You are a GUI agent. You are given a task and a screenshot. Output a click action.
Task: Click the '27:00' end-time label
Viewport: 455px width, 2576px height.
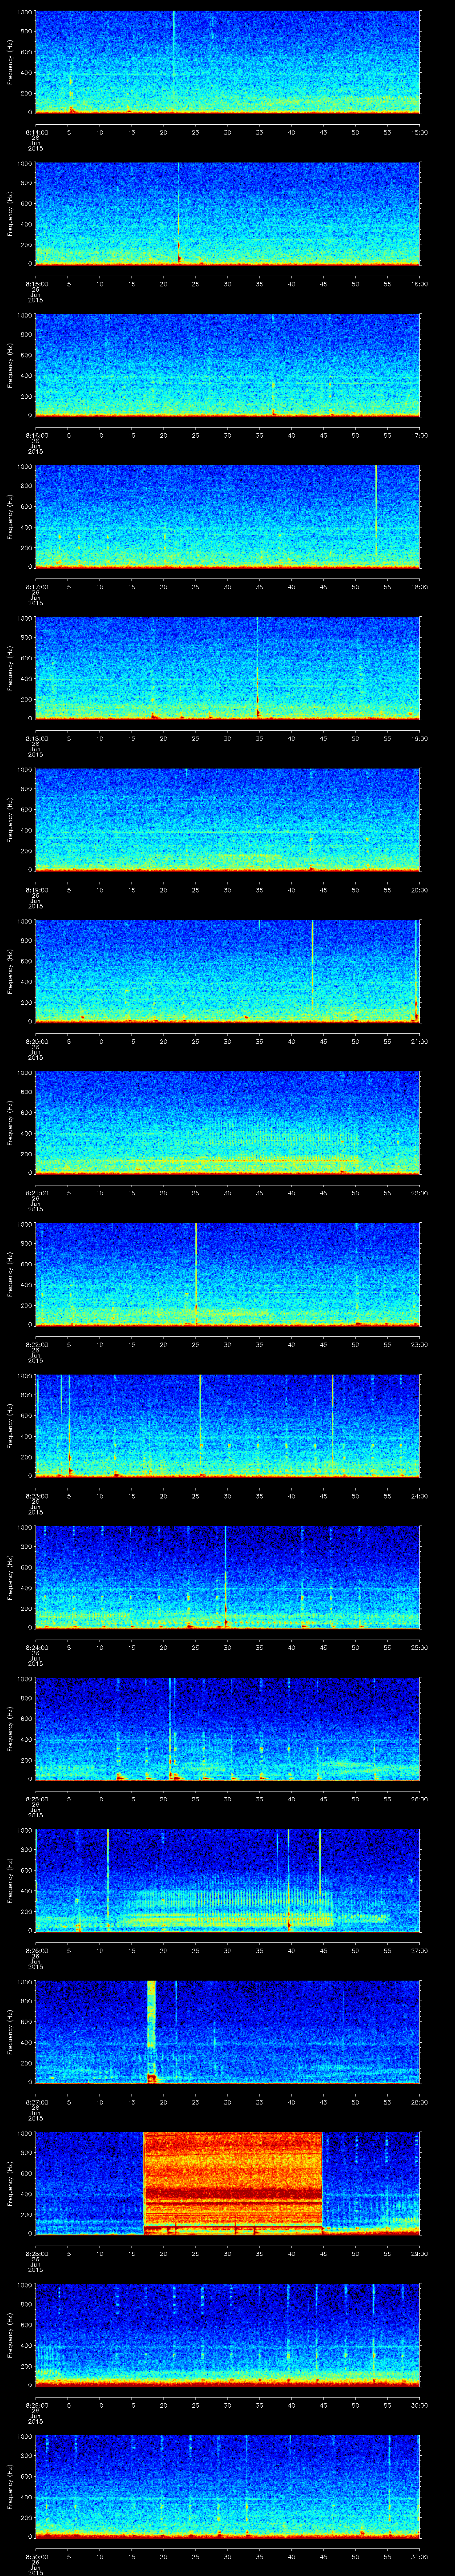point(419,1950)
